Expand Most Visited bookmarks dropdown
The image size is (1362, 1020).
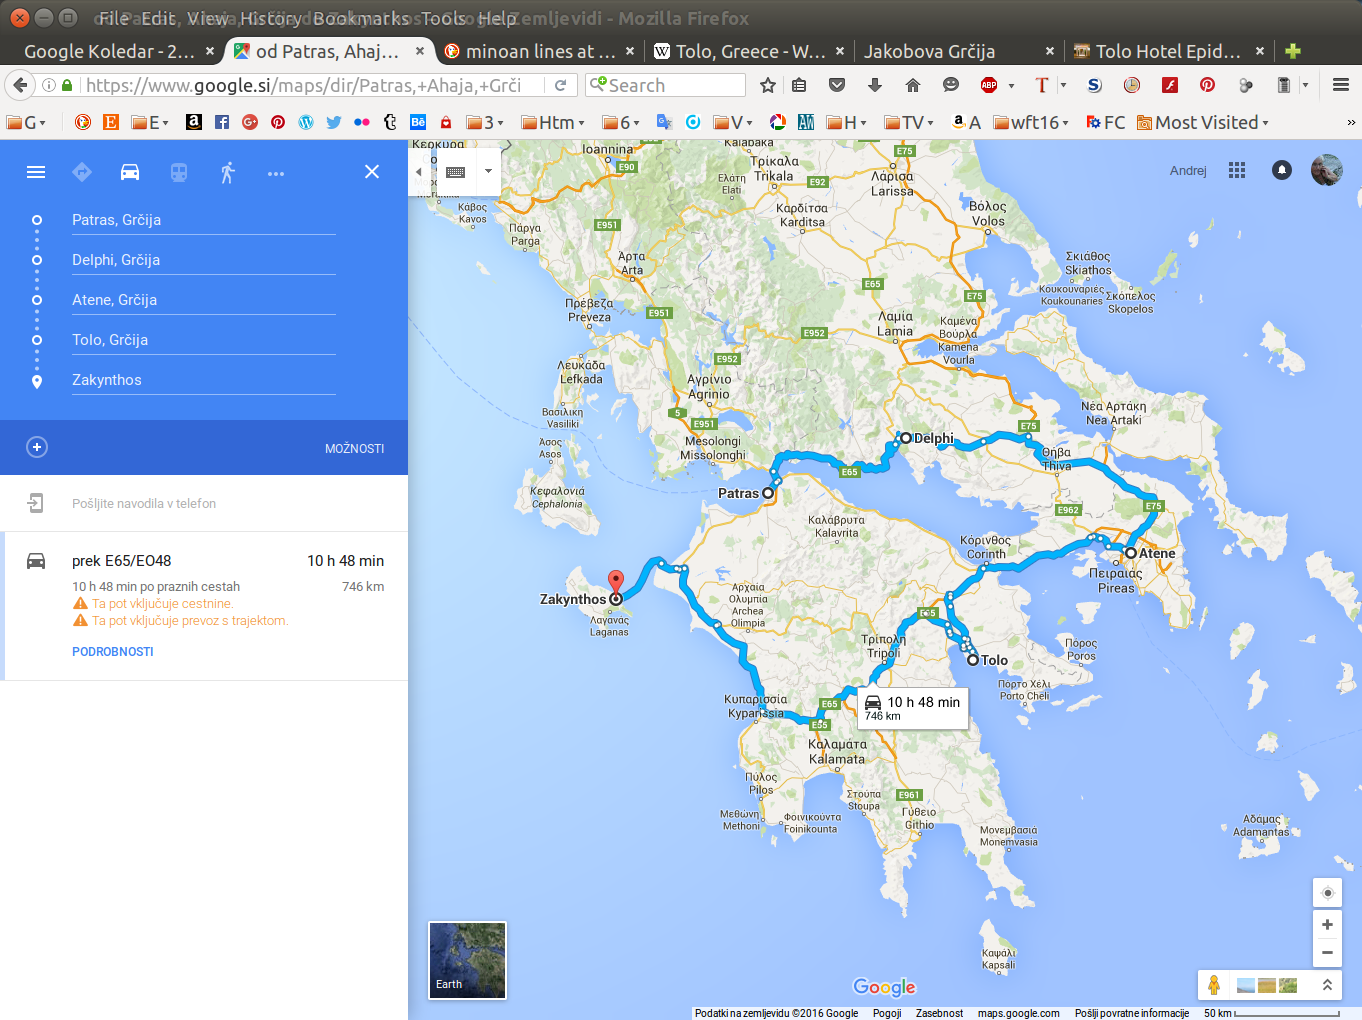pyautogui.click(x=1203, y=122)
